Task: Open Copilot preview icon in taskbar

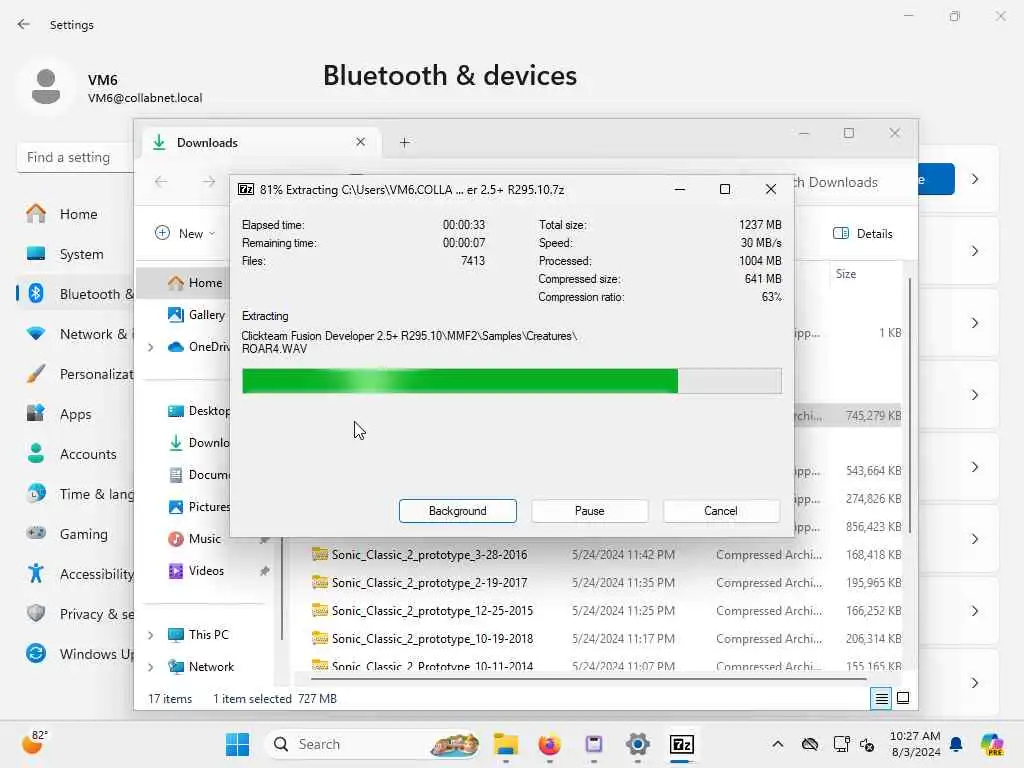Action: pos(991,744)
